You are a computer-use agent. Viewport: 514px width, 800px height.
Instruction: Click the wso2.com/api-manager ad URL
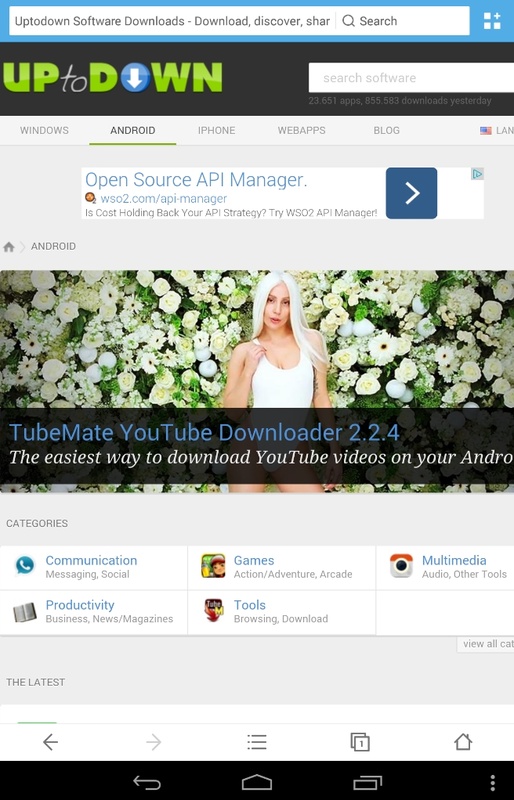(x=163, y=198)
